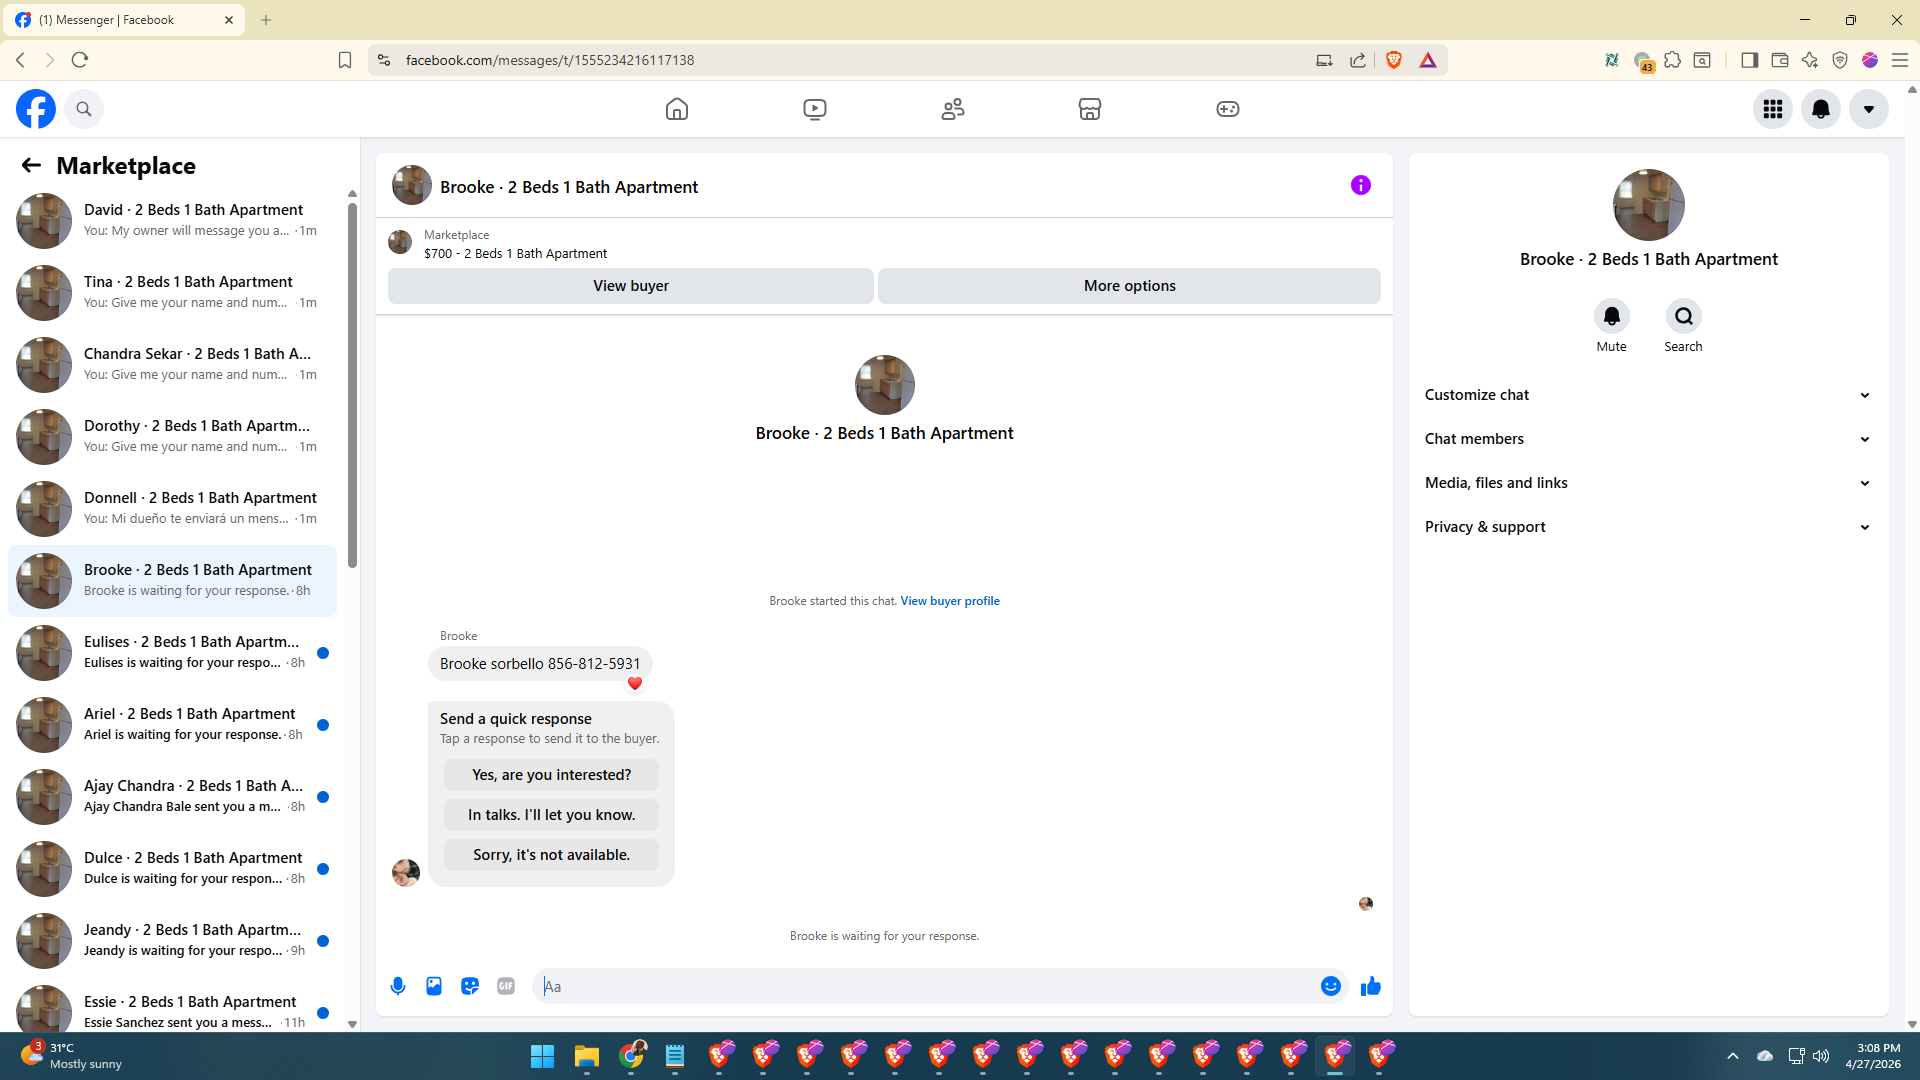
Task: Click the Facebook logo
Action: tap(36, 109)
